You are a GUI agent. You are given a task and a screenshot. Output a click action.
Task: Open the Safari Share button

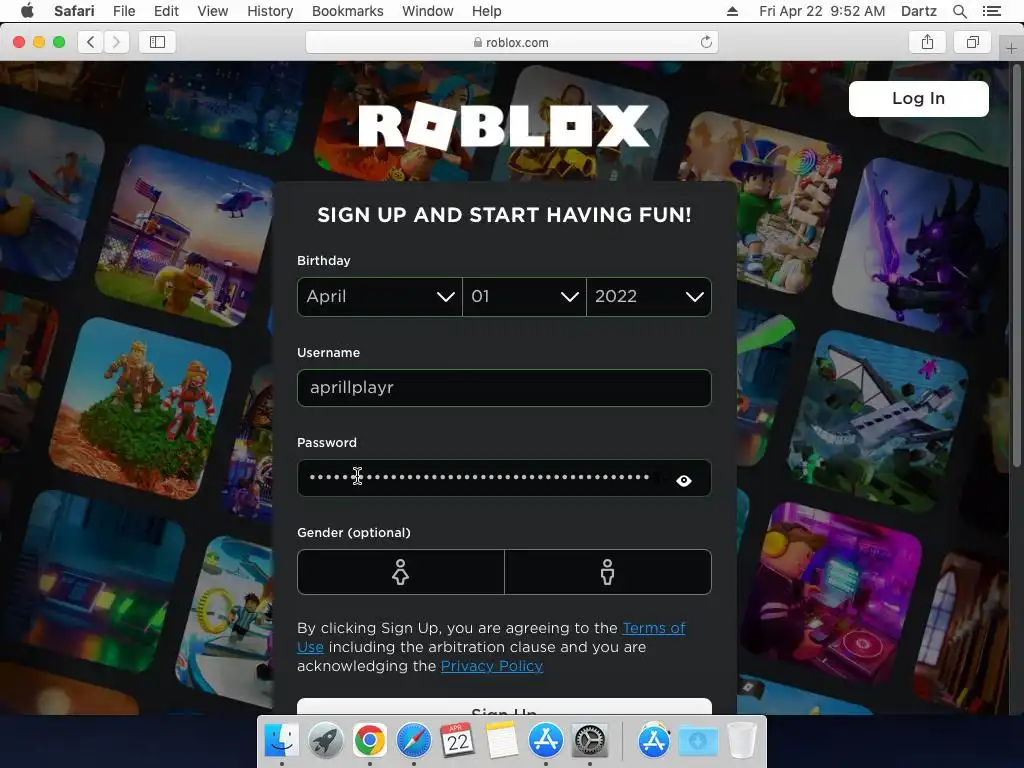pos(927,42)
